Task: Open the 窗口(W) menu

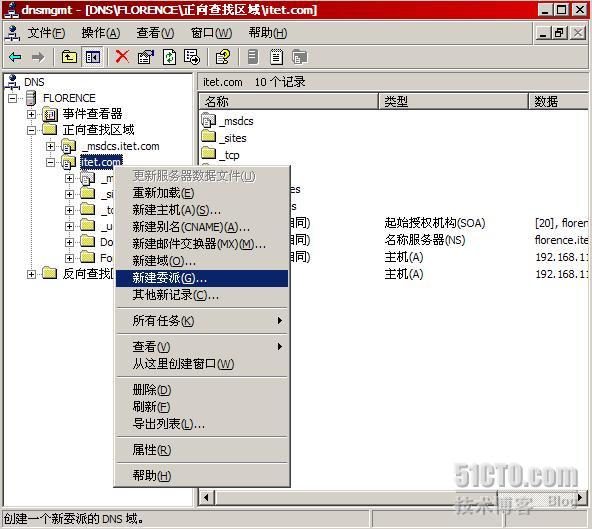Action: coord(211,33)
